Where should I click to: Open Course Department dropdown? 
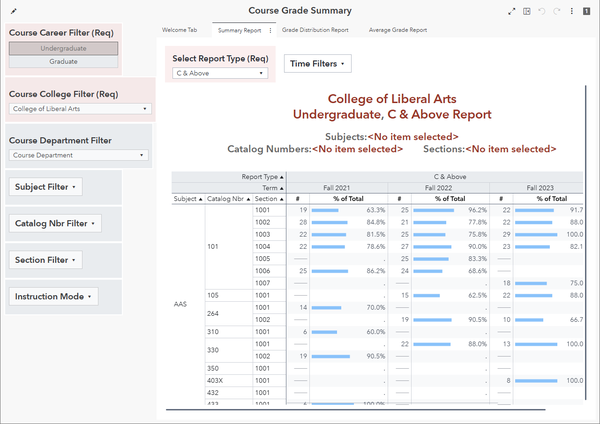pos(78,155)
